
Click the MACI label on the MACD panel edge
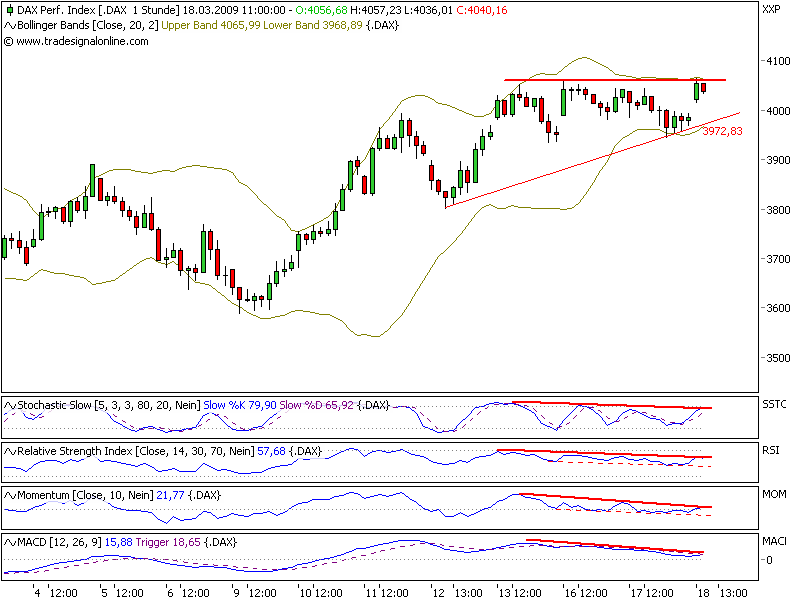[x=775, y=540]
